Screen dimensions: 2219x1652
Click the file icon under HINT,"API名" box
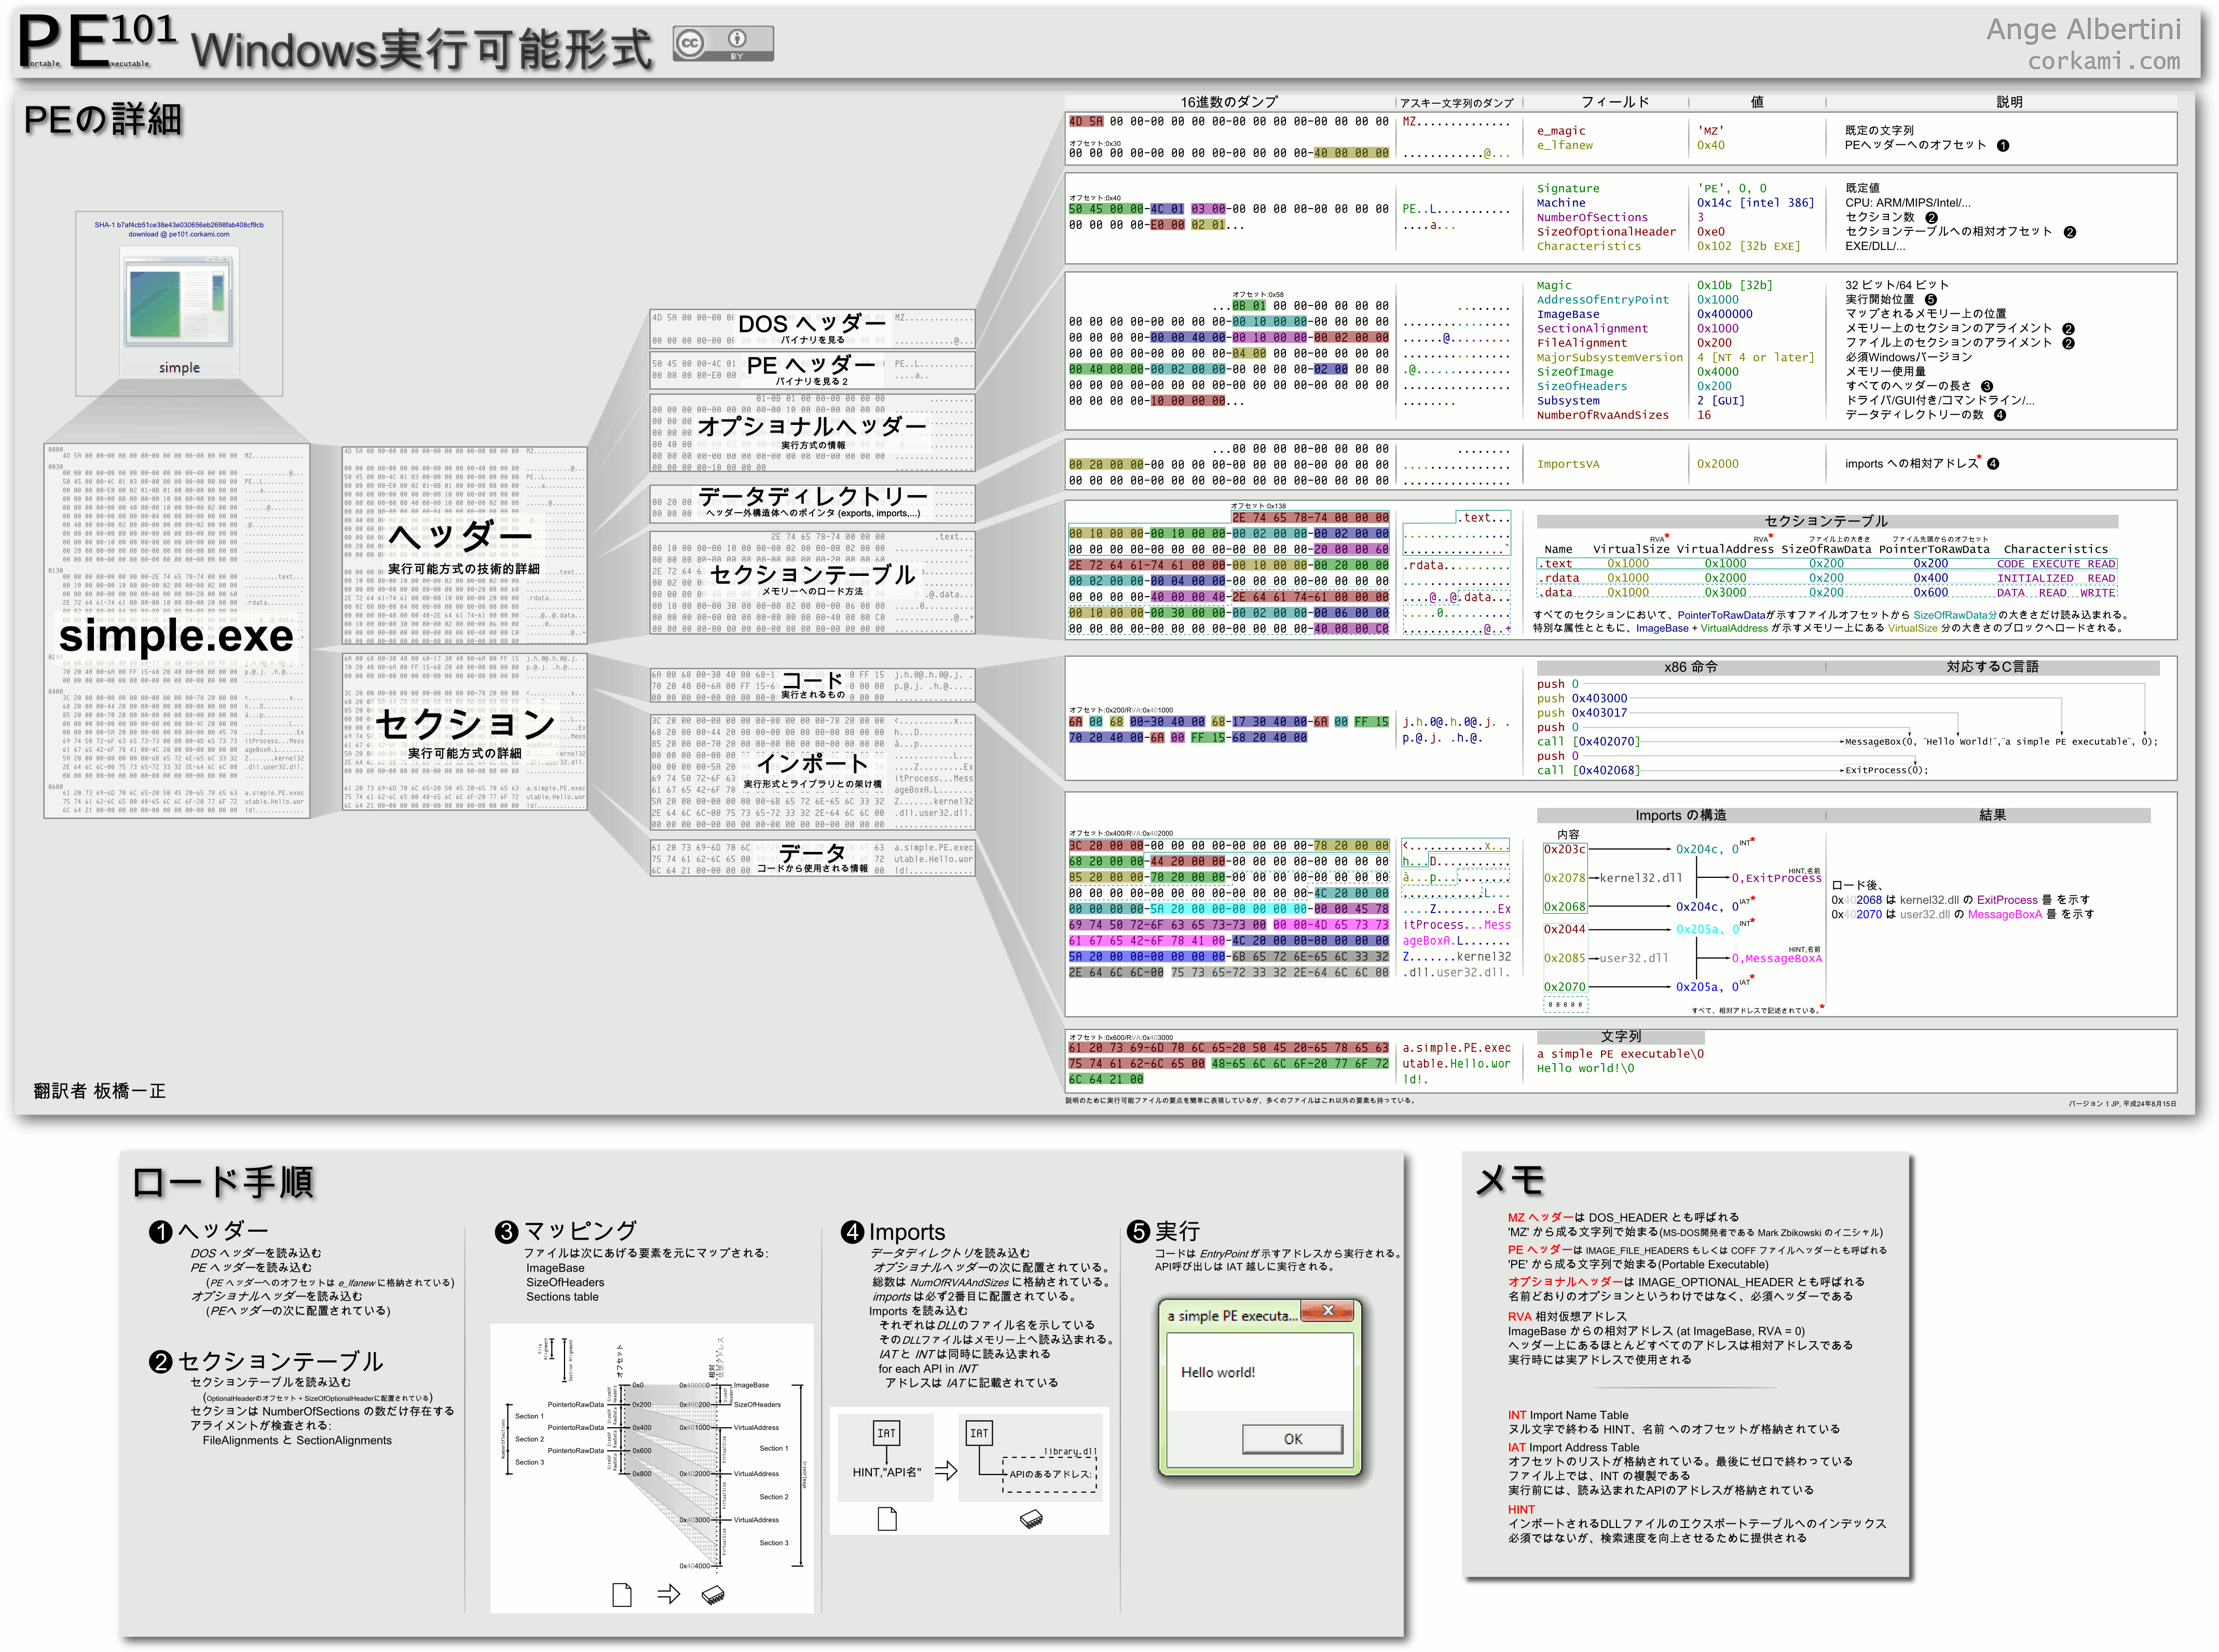point(886,1520)
